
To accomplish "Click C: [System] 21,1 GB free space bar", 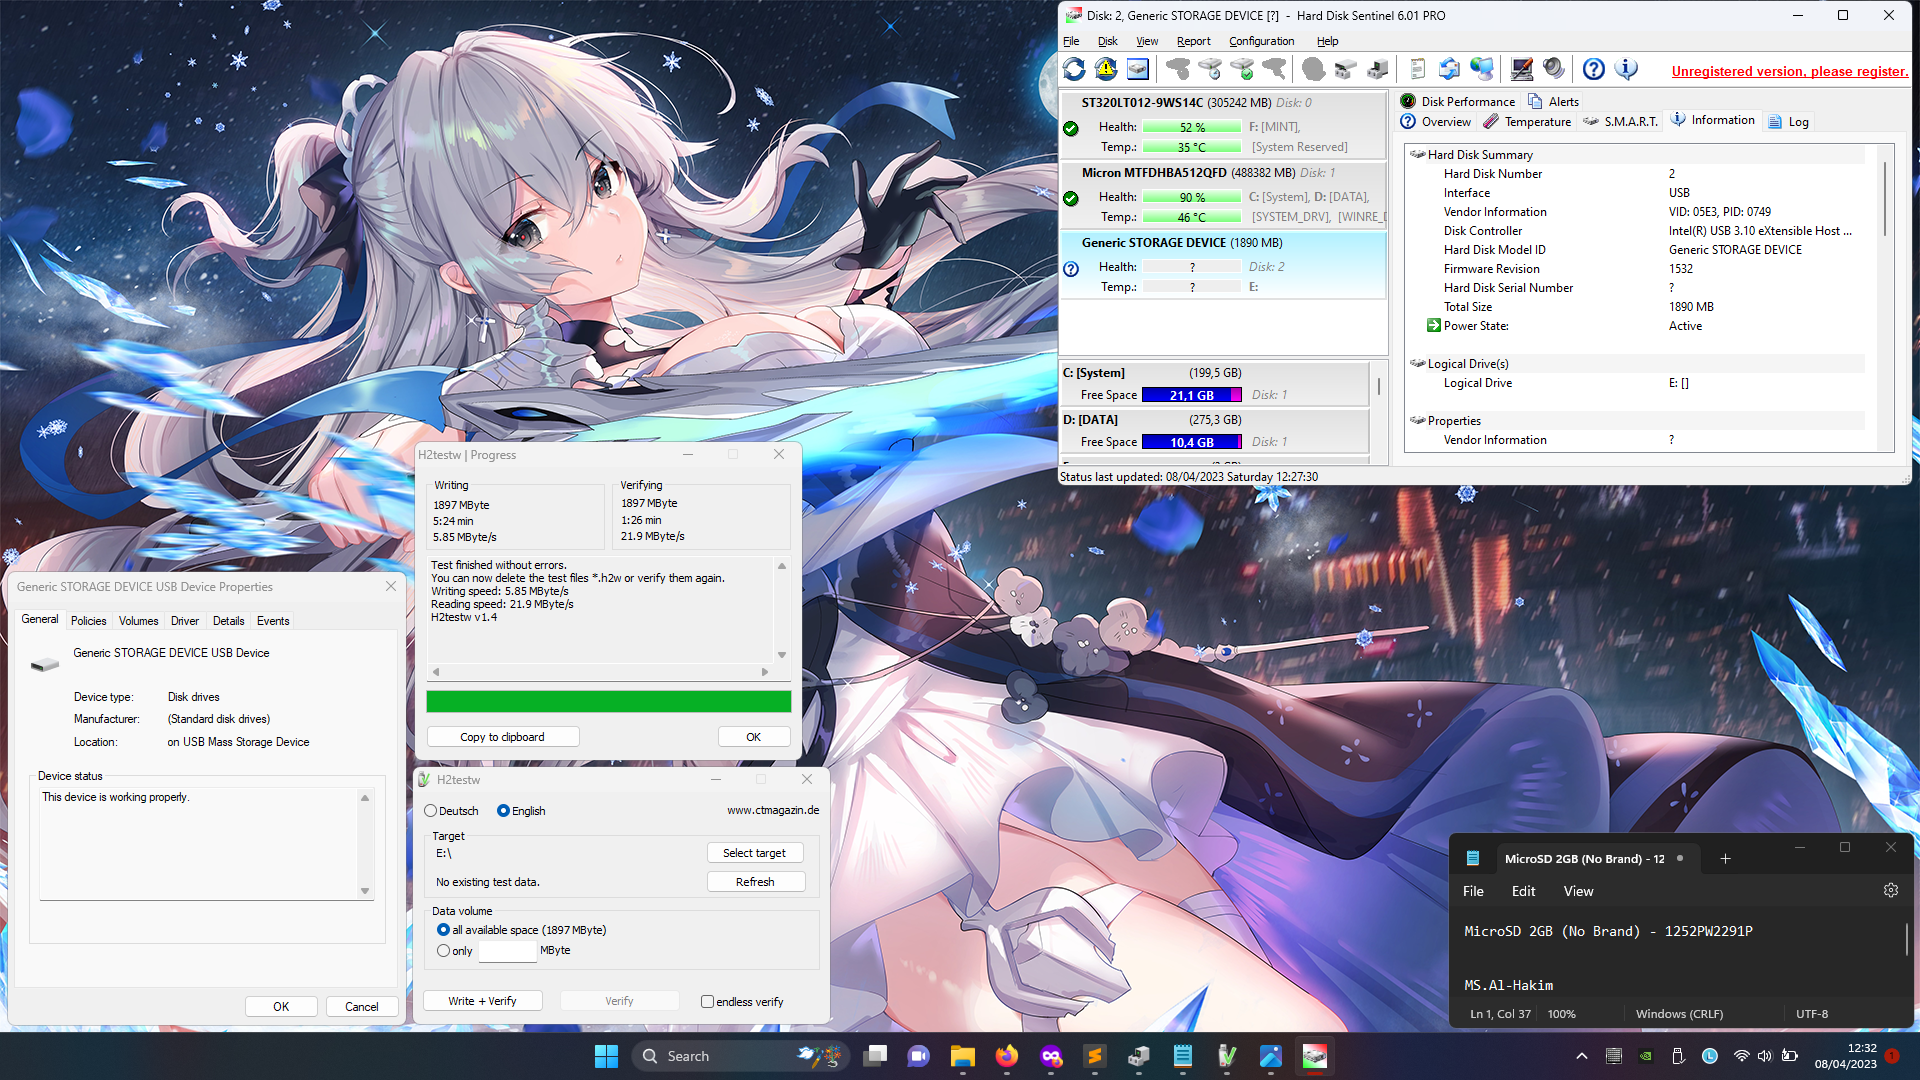I will 1192,395.
